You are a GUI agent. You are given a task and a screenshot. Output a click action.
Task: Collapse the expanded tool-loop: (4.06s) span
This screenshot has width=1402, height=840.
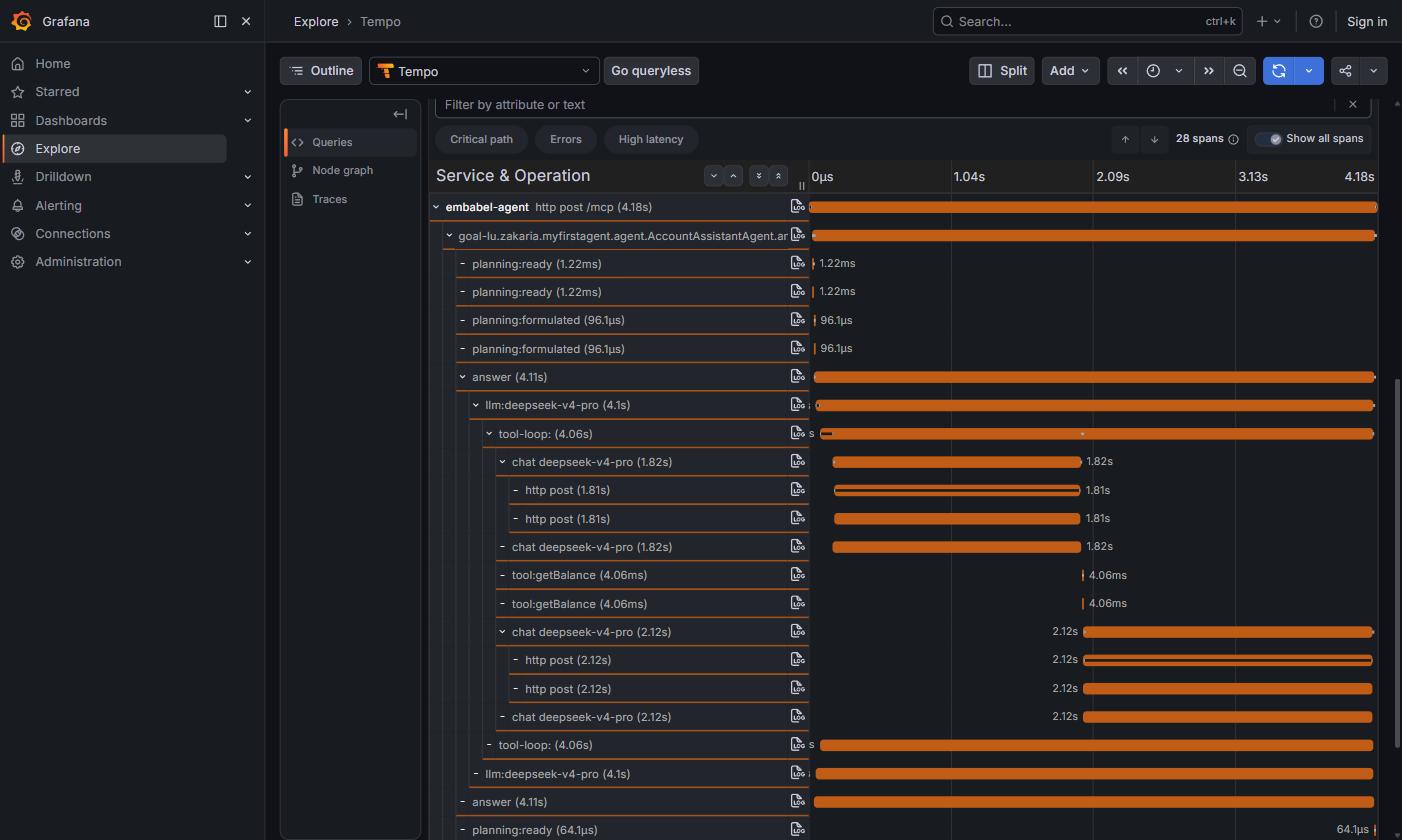[x=489, y=434]
